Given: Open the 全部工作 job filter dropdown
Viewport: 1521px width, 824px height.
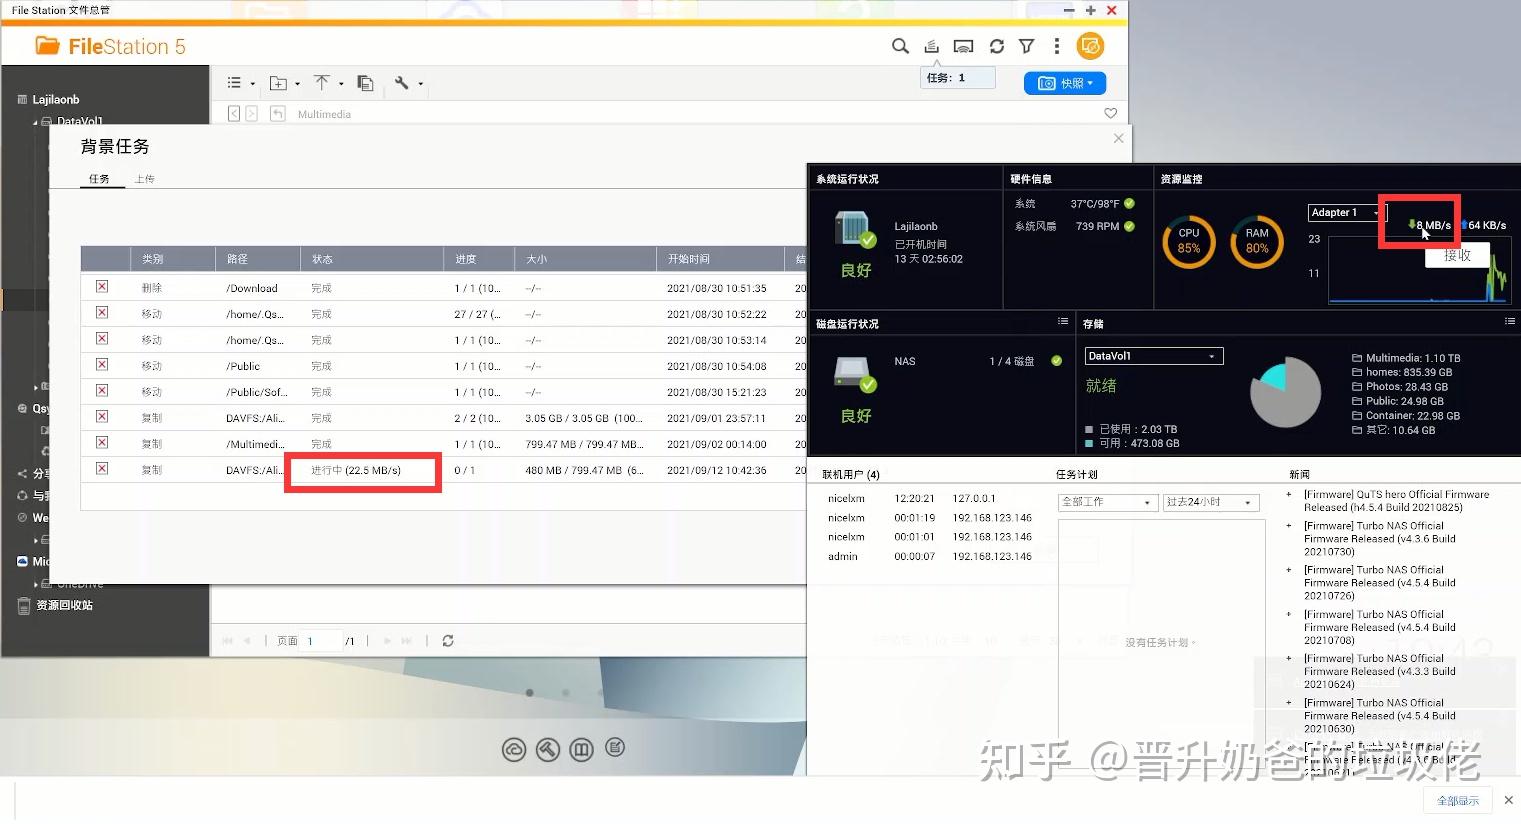Looking at the screenshot, I should pos(1108,502).
